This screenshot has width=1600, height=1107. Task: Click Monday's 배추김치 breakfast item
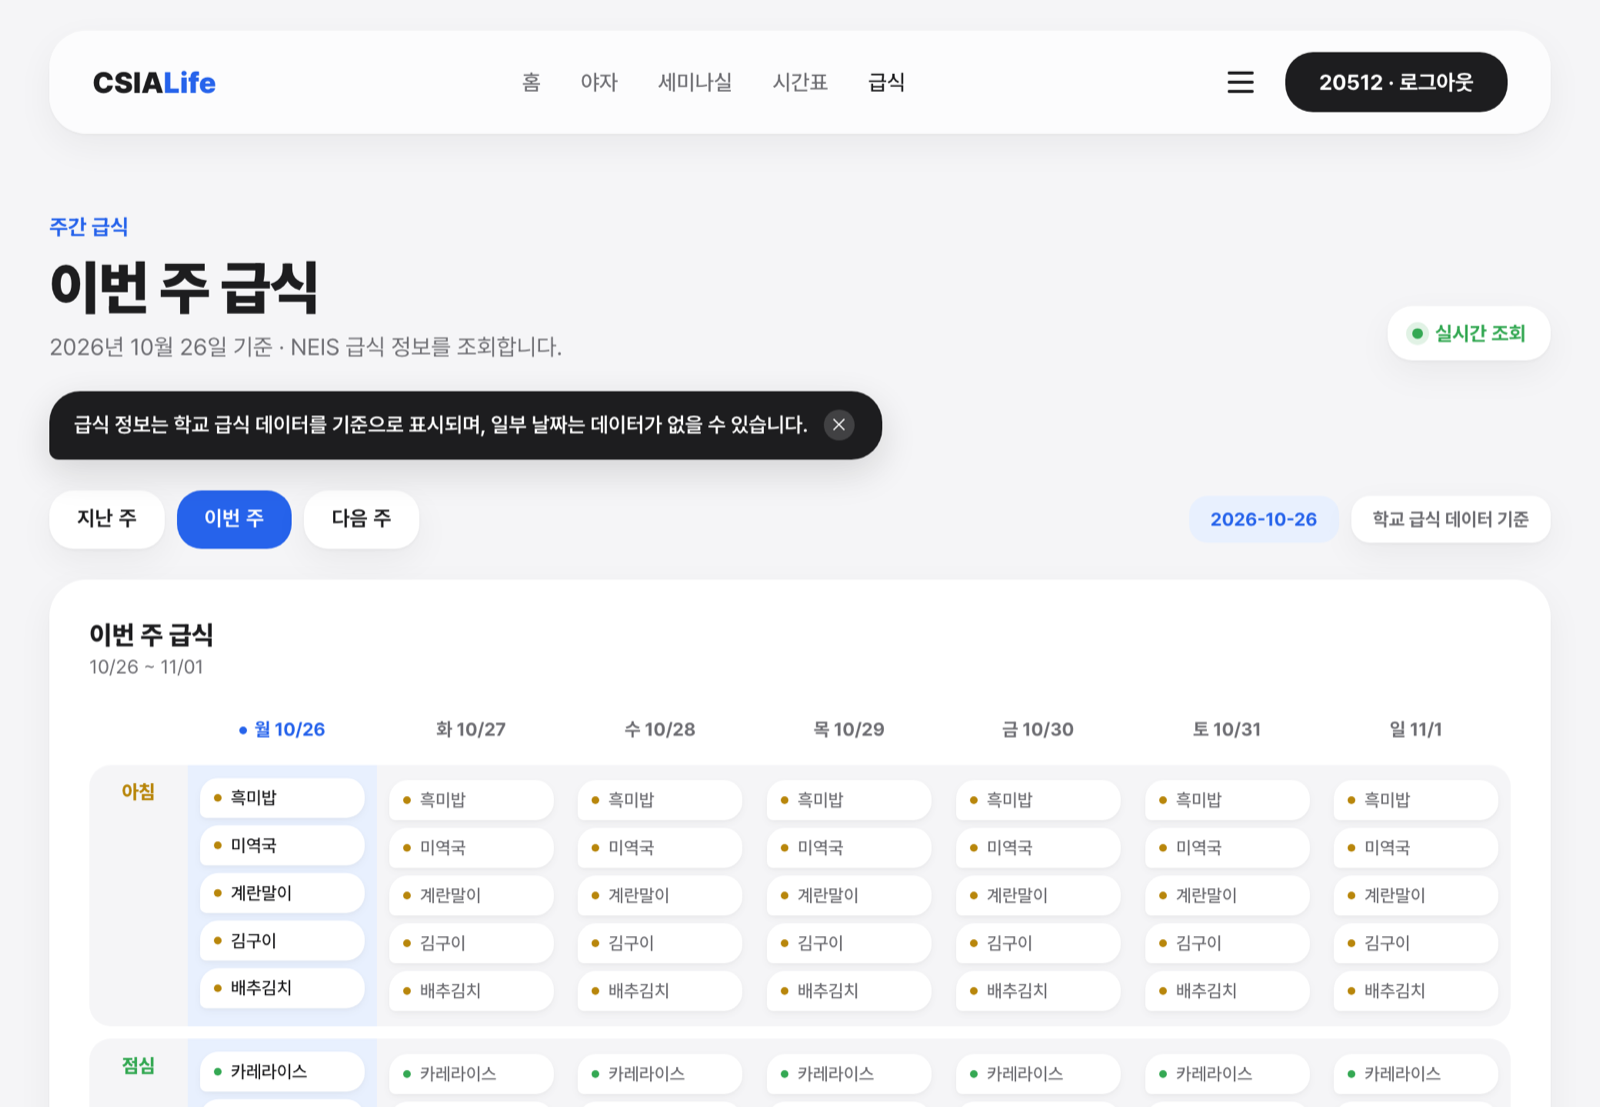click(282, 988)
